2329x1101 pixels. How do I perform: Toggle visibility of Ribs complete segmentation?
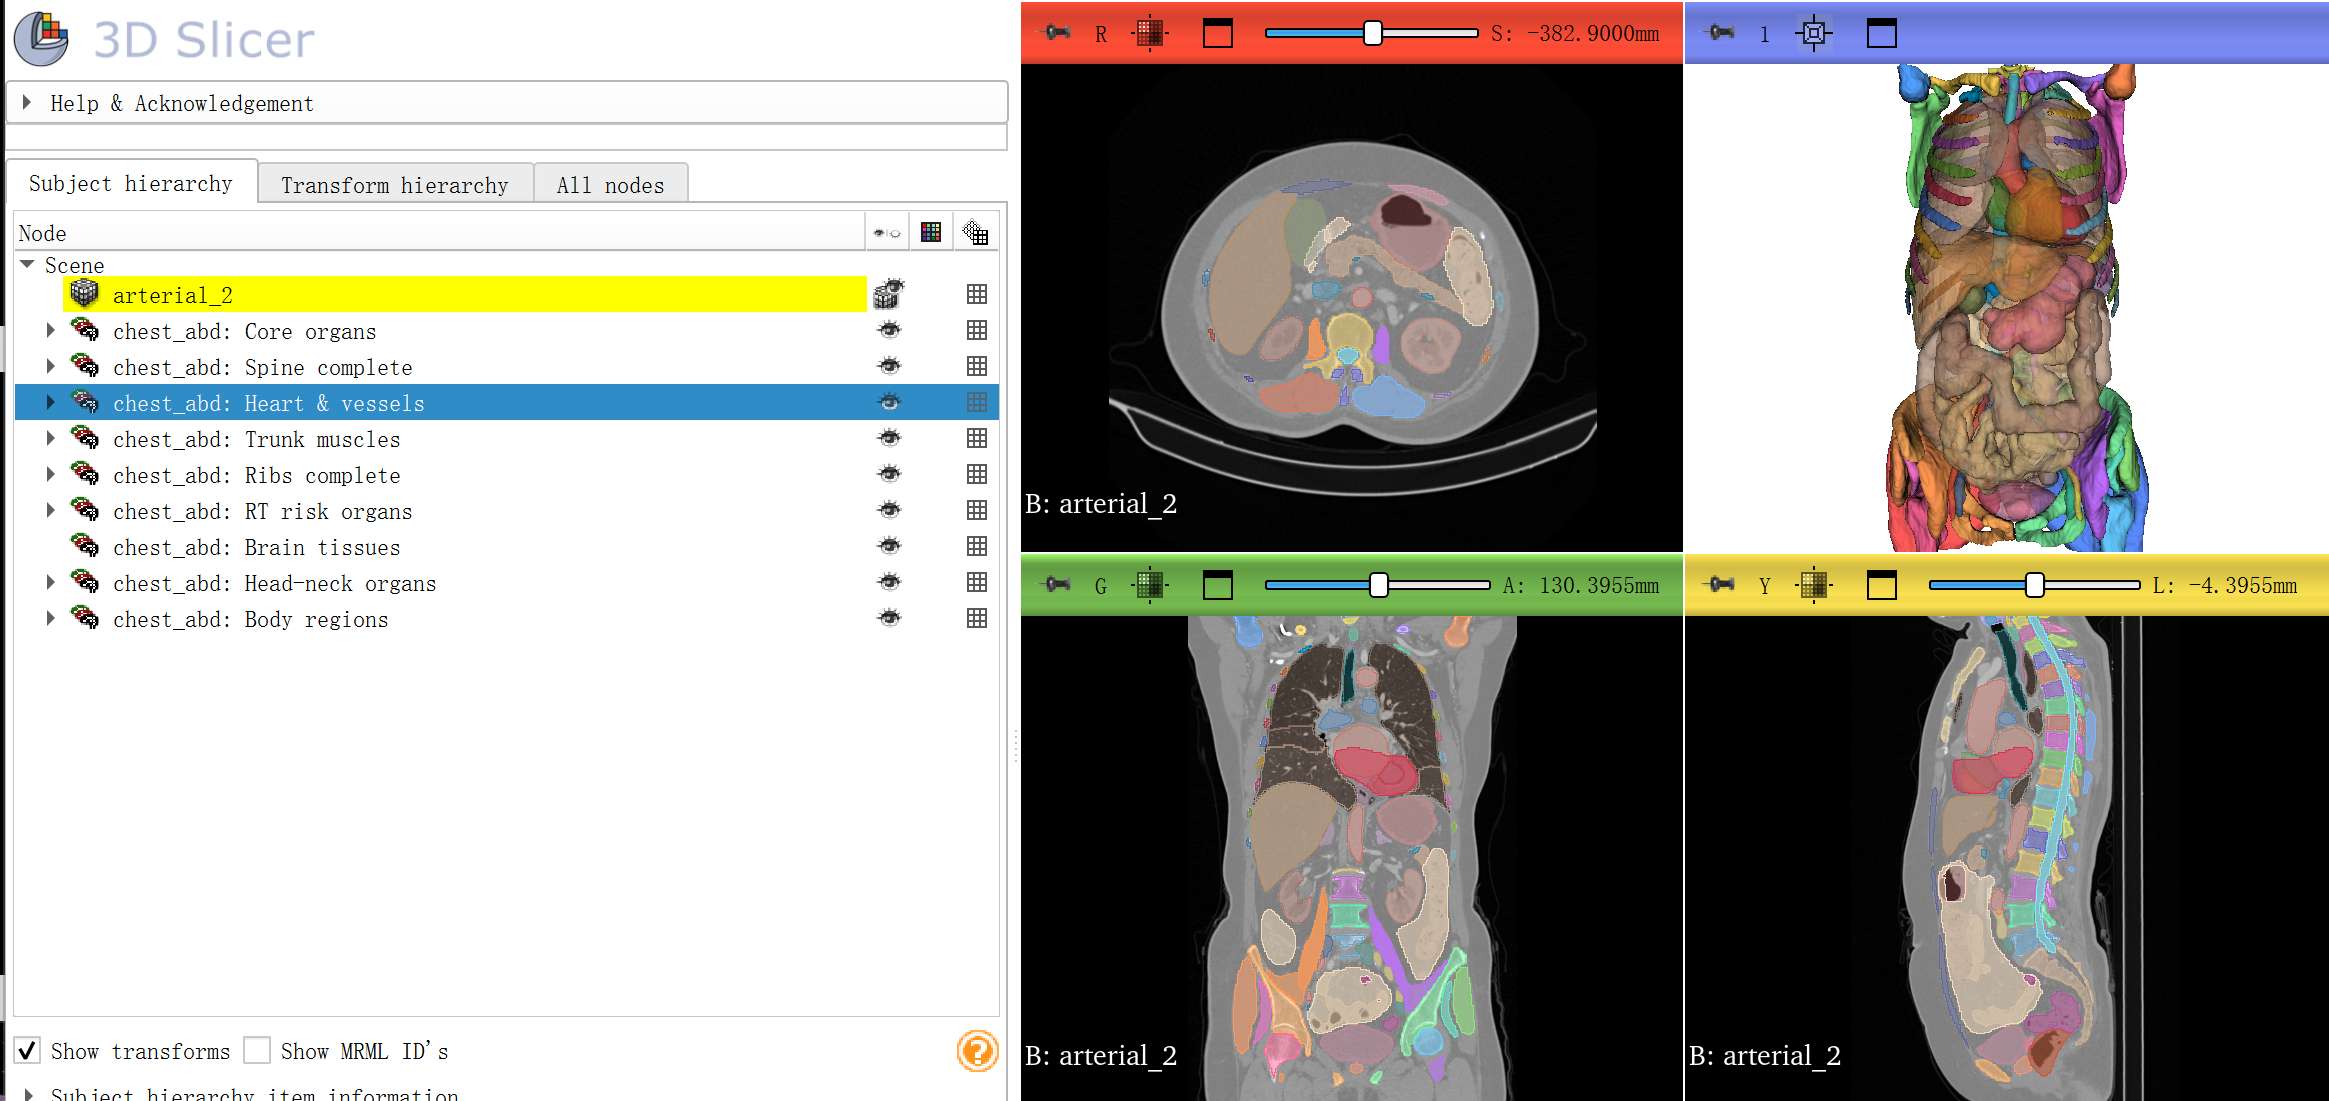click(x=889, y=474)
